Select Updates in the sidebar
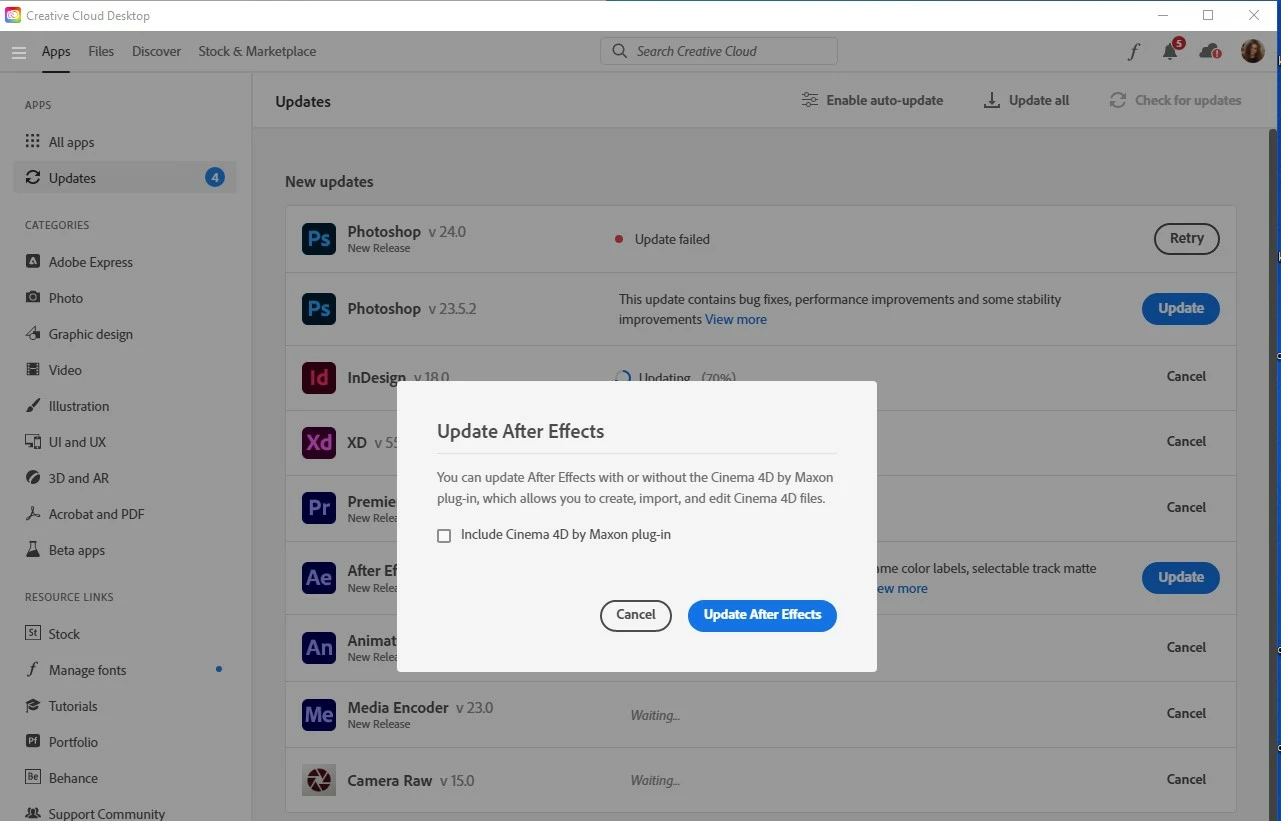1281x821 pixels. pos(125,178)
